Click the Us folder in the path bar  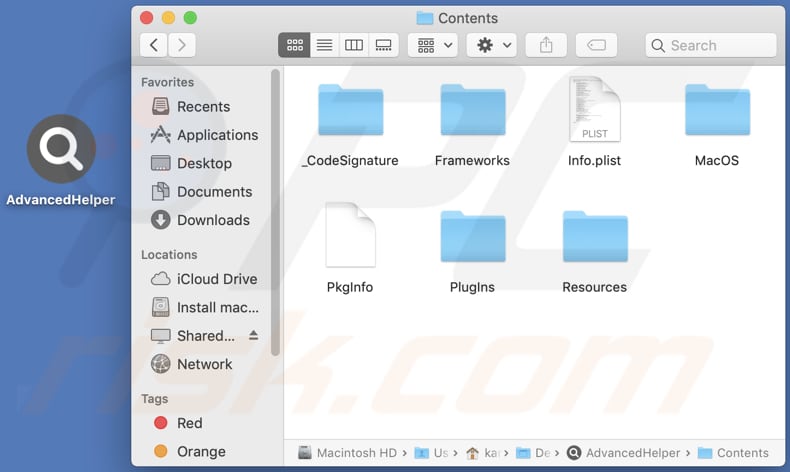pyautogui.click(x=431, y=453)
